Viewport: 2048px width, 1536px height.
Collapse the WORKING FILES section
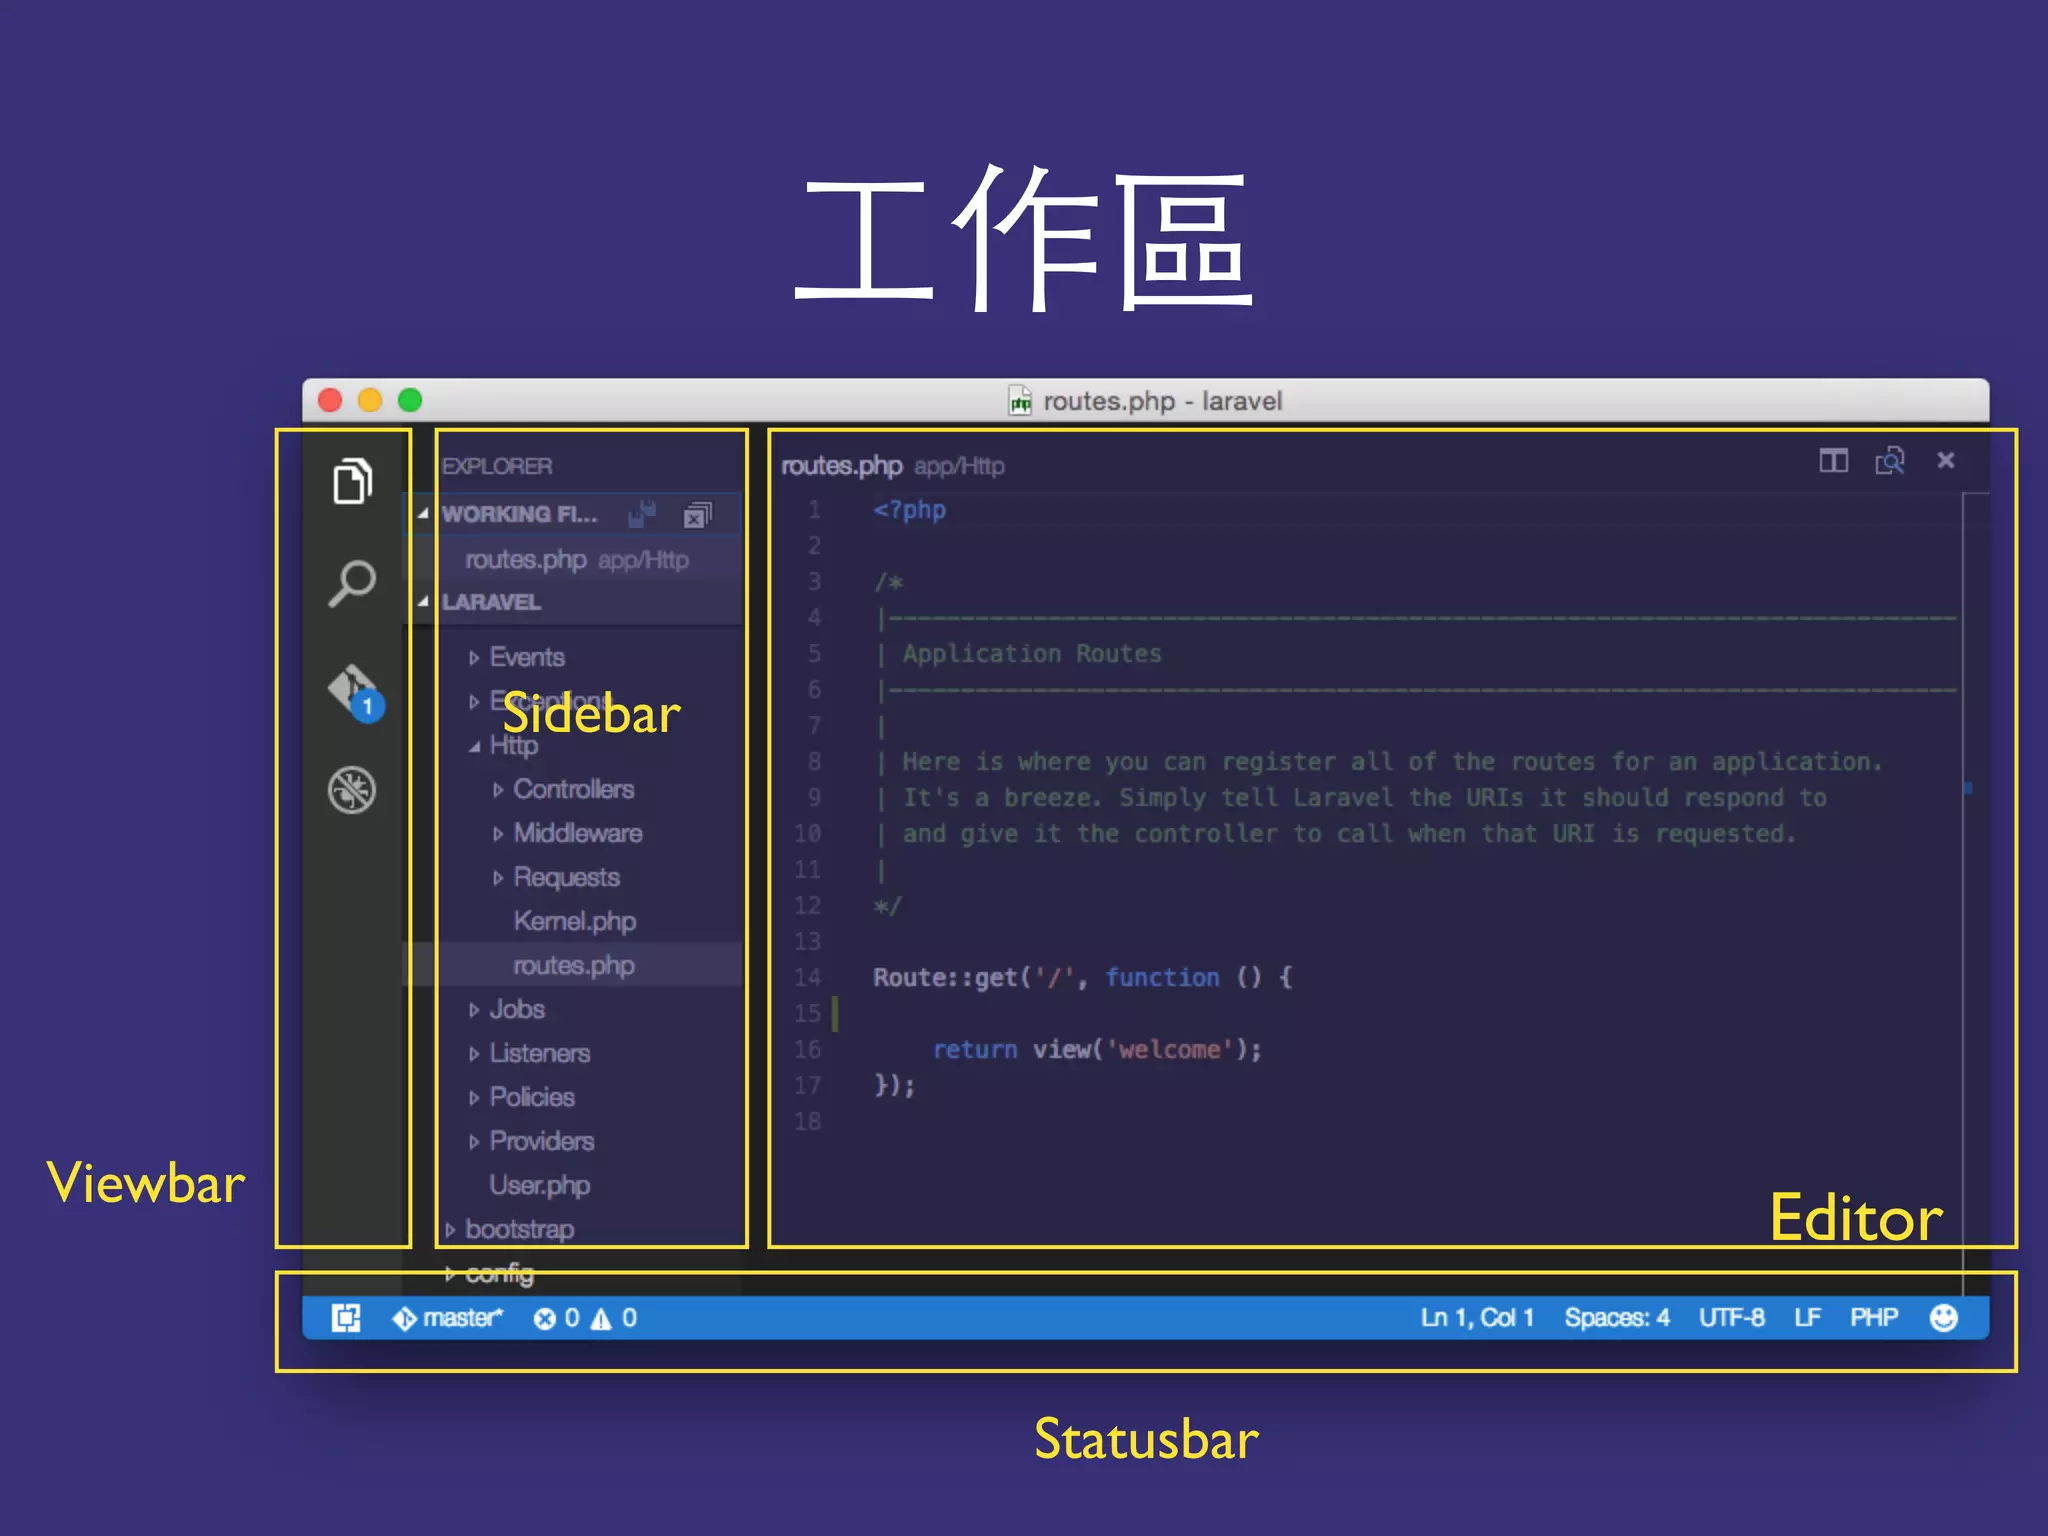point(423,513)
